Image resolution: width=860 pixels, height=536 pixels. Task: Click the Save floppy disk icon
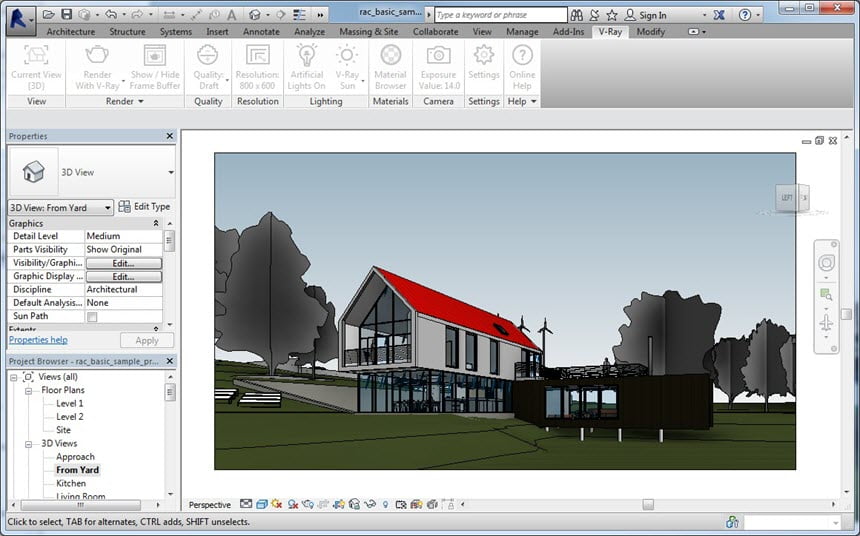coord(66,15)
